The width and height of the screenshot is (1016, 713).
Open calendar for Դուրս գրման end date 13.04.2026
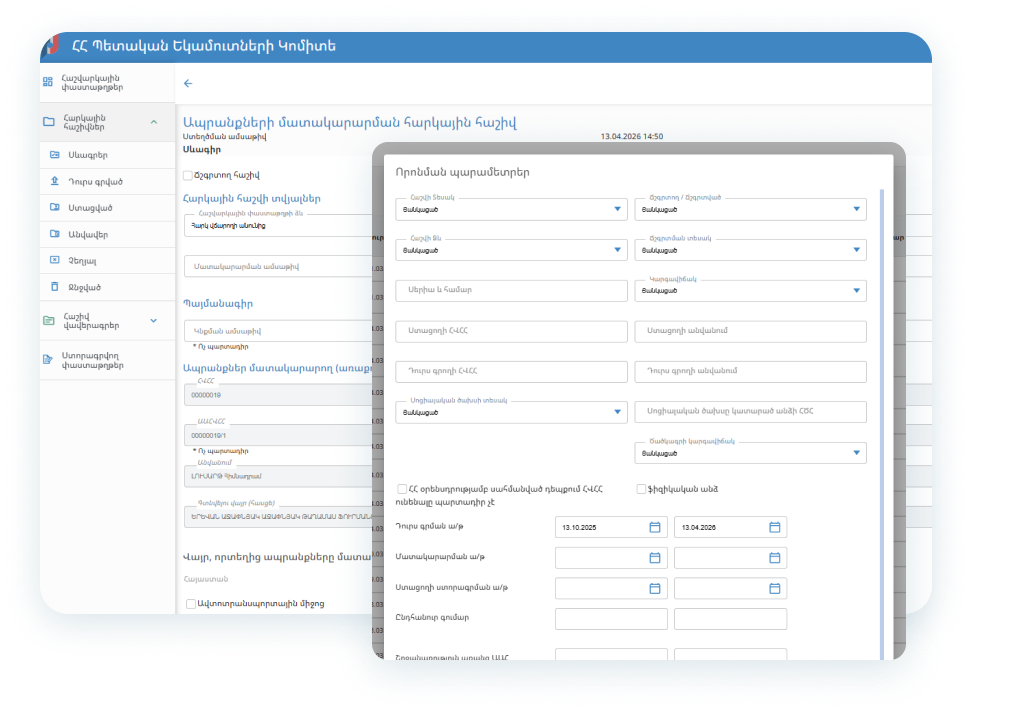point(775,527)
